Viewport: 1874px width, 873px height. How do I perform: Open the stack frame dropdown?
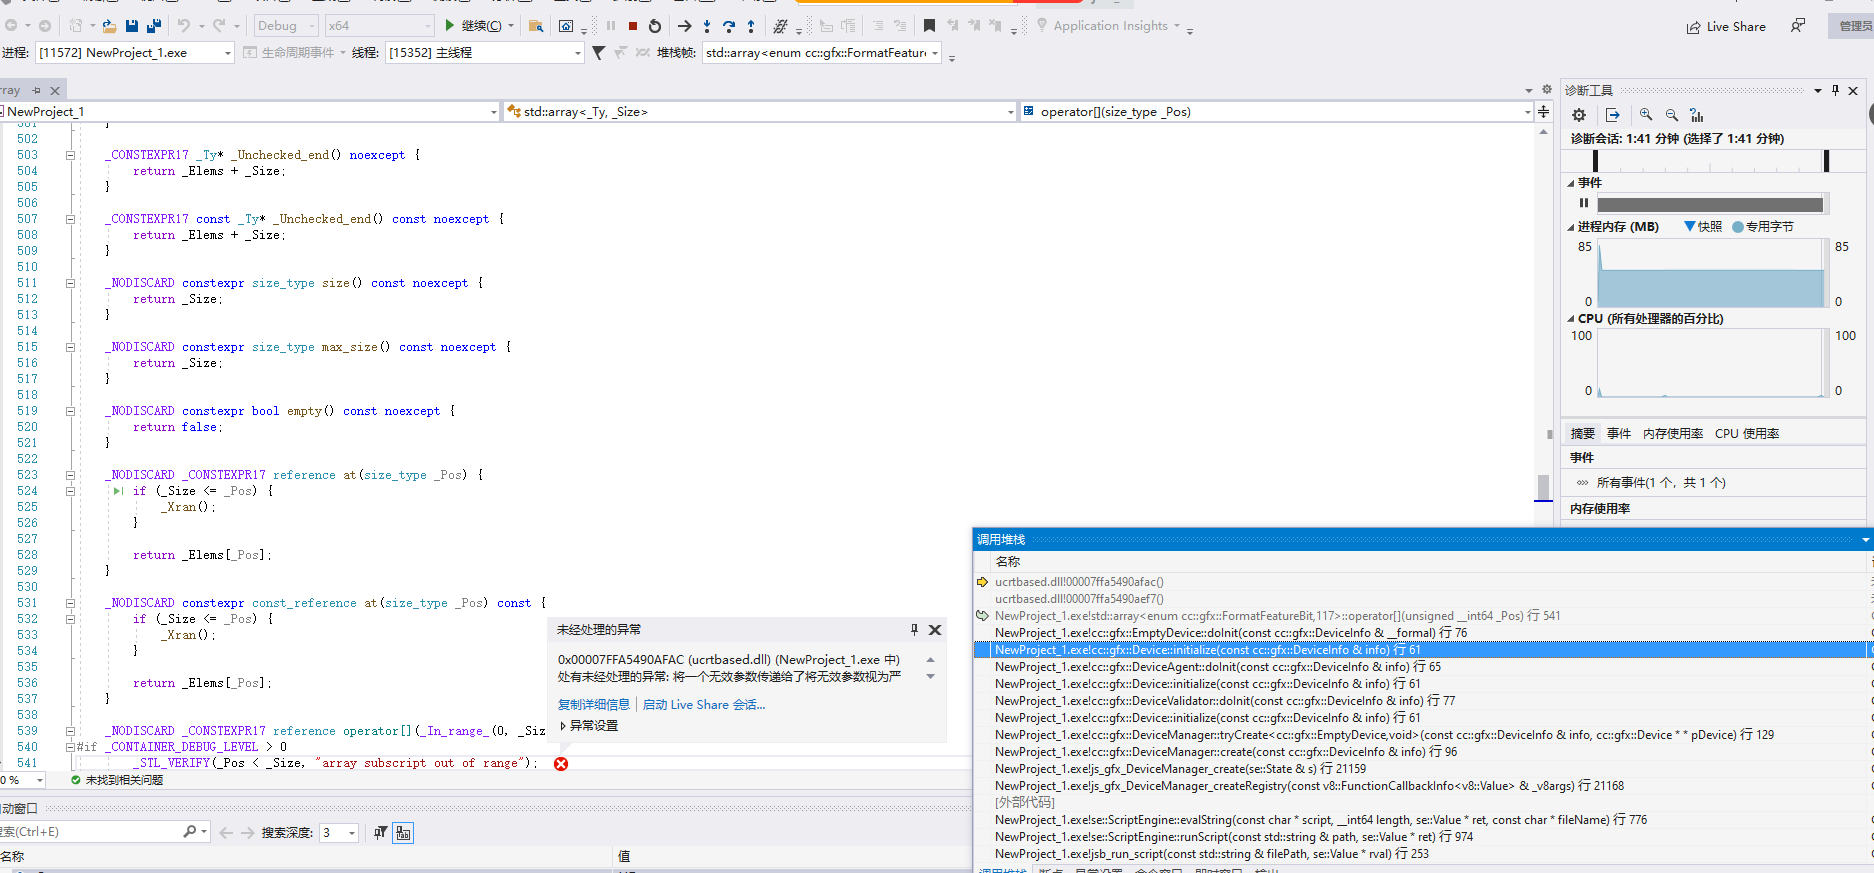pos(822,53)
